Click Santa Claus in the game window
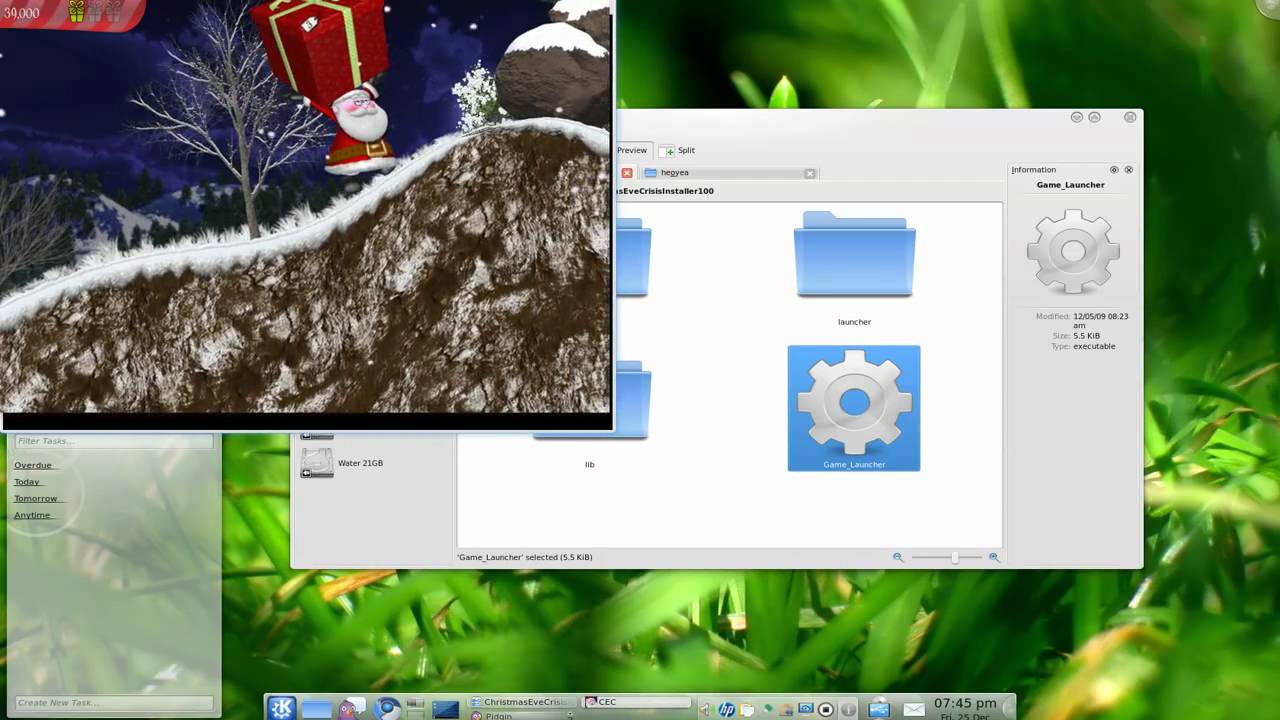 (360, 128)
